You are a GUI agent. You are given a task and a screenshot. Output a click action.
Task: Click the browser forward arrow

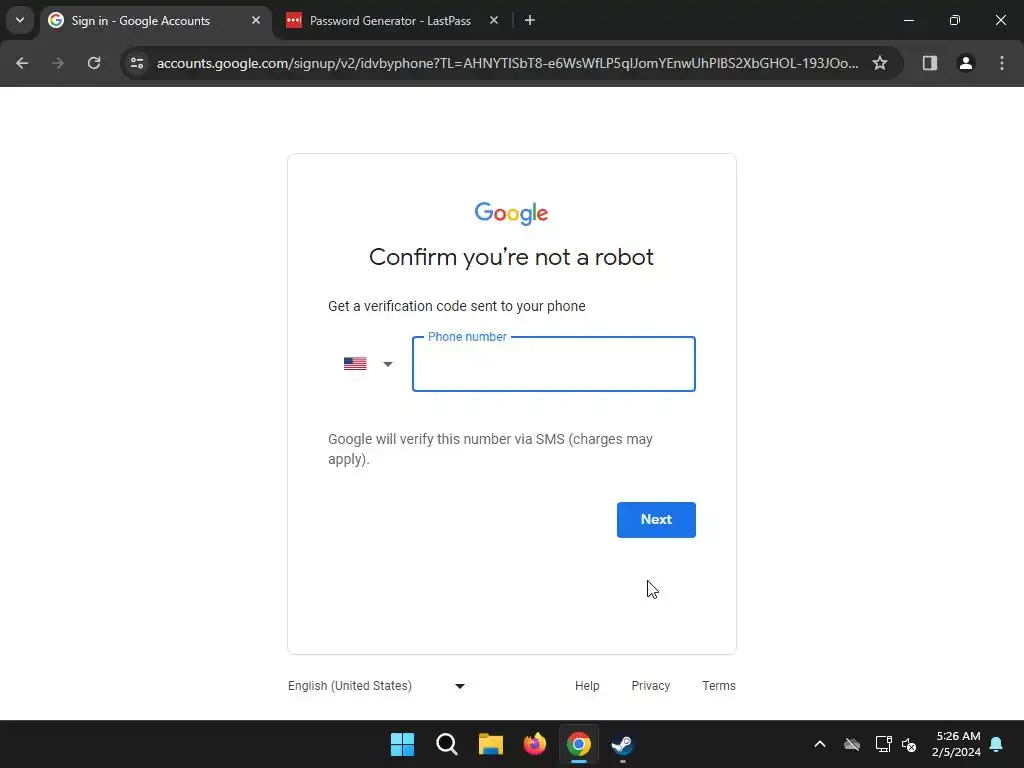pos(58,63)
